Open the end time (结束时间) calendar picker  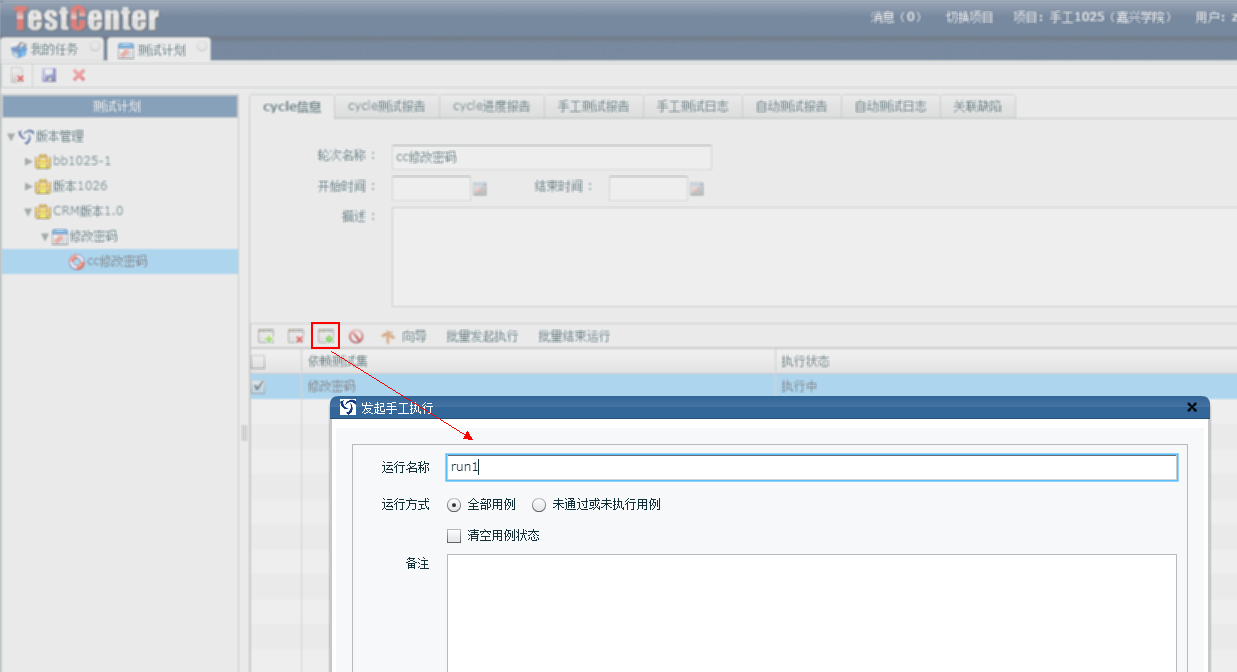coord(697,188)
